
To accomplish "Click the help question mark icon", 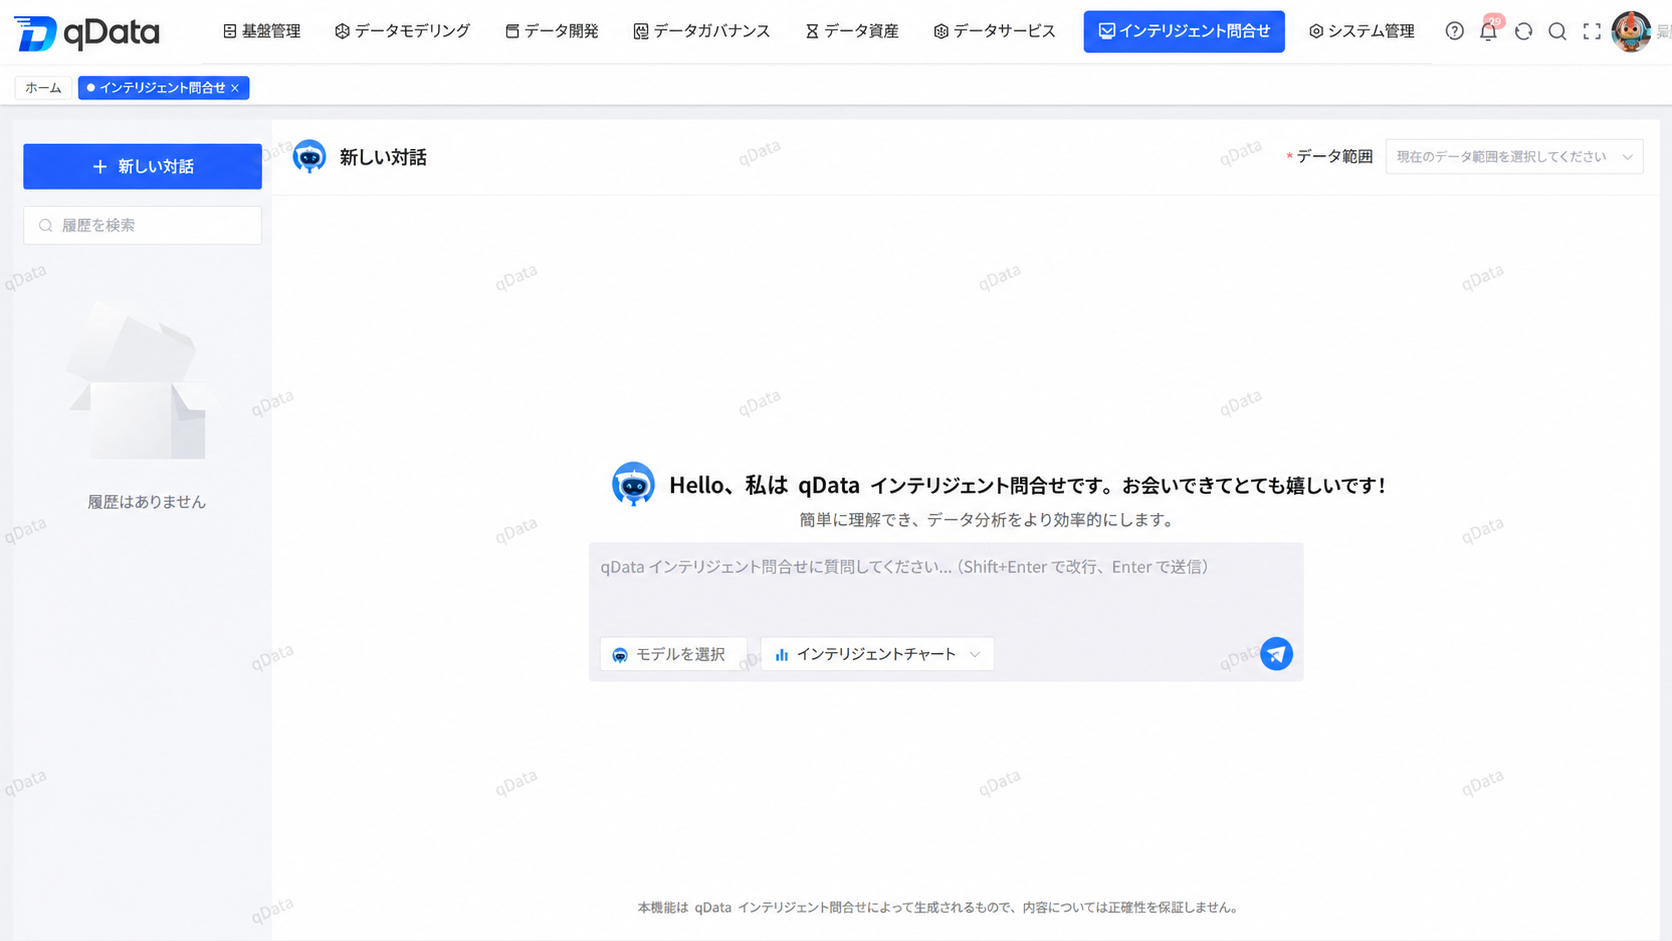I will click(x=1455, y=31).
